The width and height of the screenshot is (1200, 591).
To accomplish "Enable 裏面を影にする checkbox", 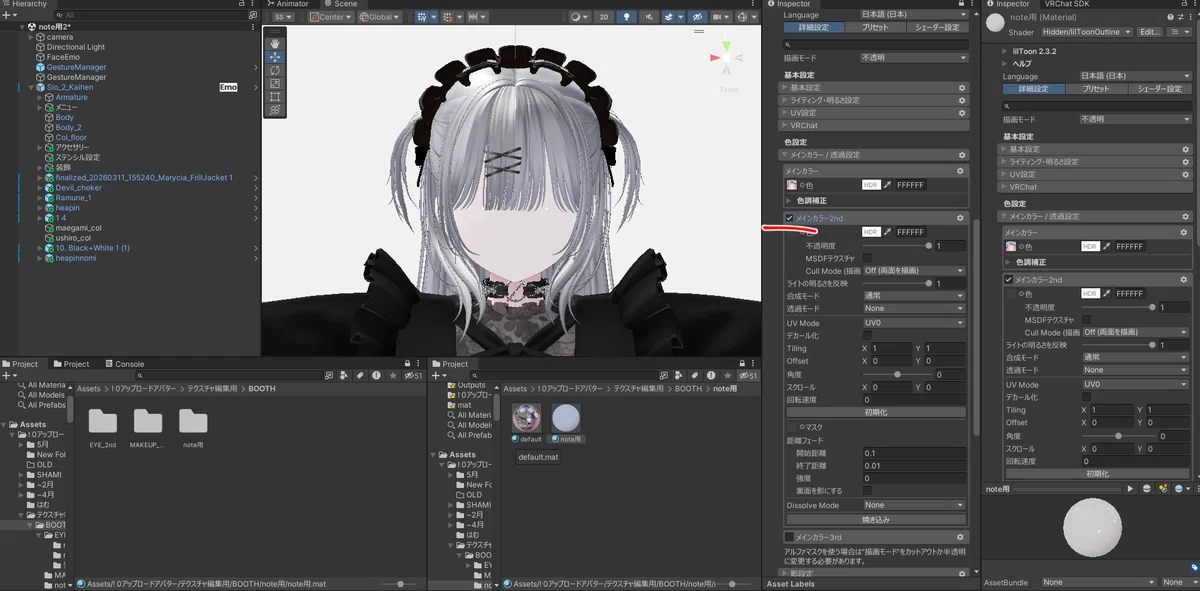I will click(x=867, y=491).
